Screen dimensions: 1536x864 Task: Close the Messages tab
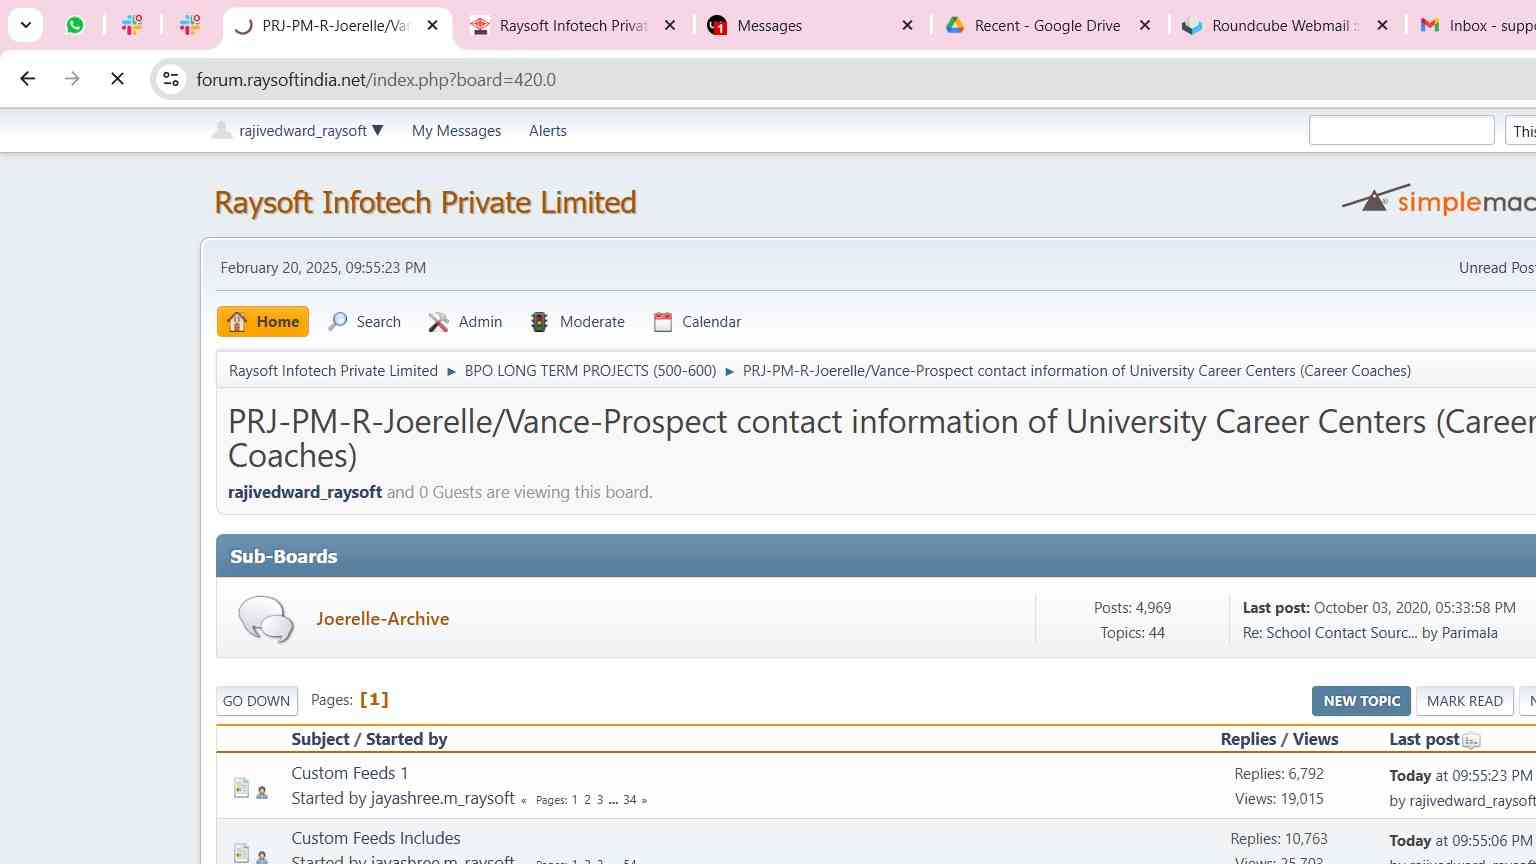pos(907,25)
